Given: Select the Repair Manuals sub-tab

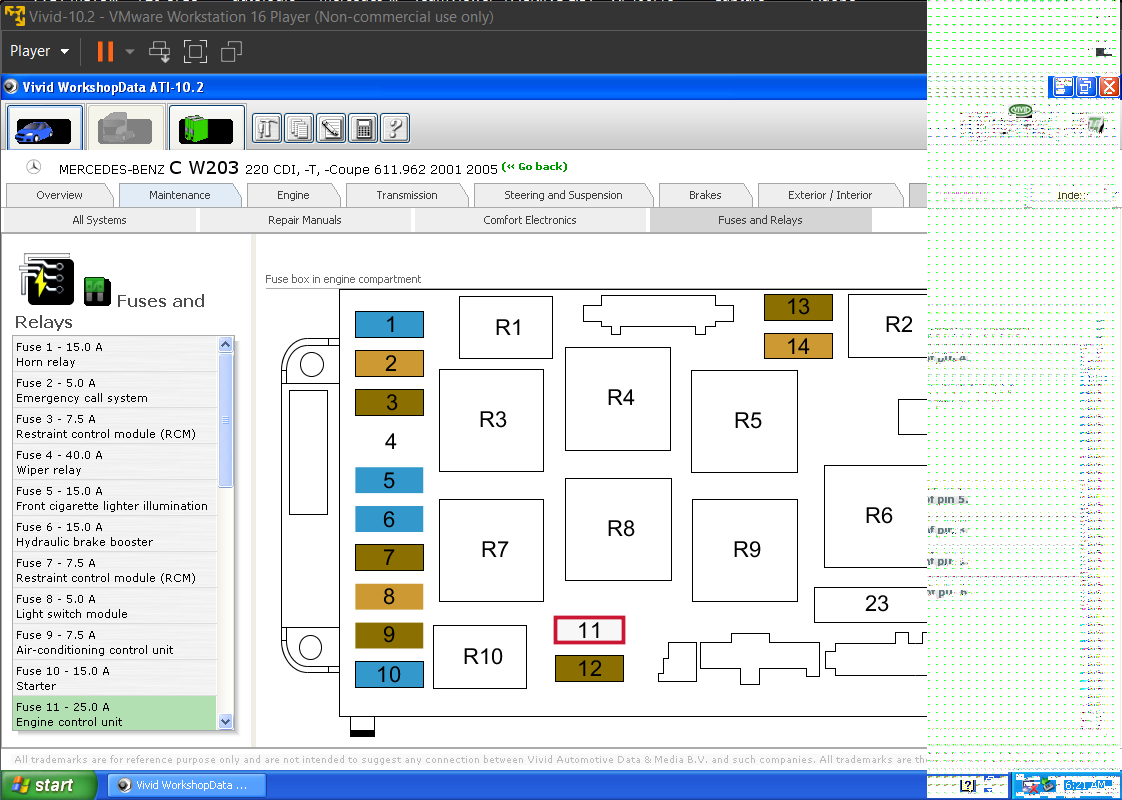Looking at the screenshot, I should pyautogui.click(x=305, y=220).
